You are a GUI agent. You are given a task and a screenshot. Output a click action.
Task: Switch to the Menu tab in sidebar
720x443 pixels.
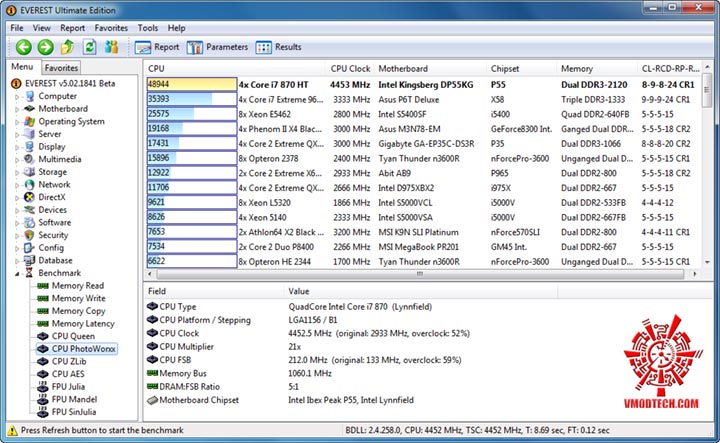[22, 67]
